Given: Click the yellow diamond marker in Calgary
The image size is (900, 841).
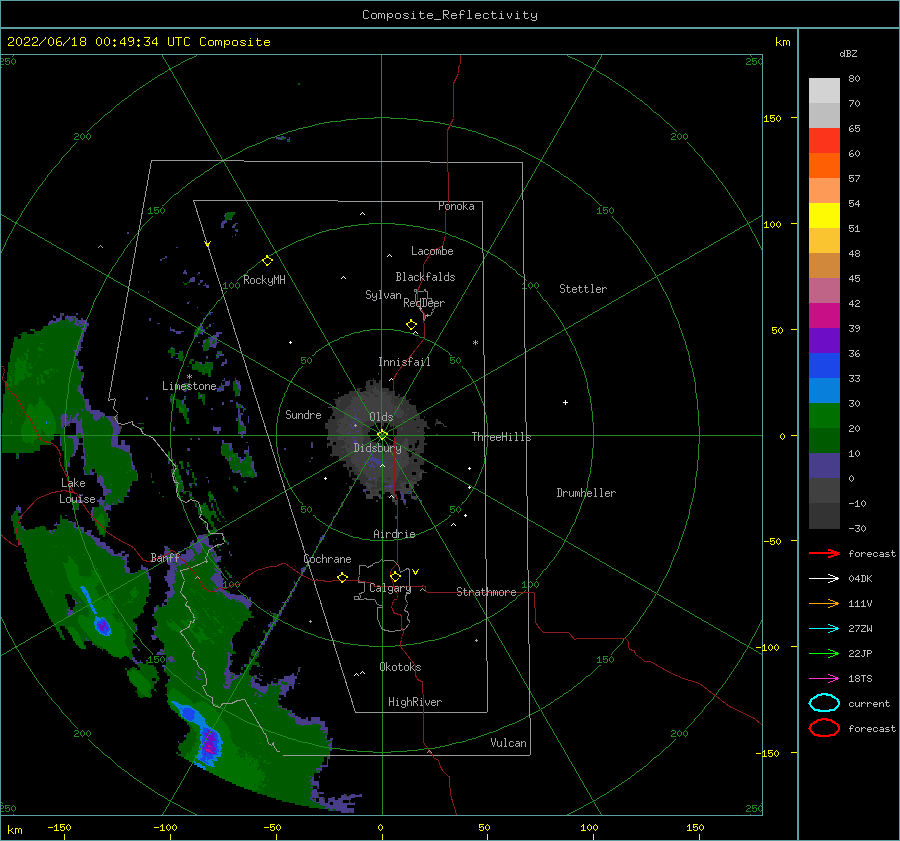Looking at the screenshot, I should pos(395,576).
